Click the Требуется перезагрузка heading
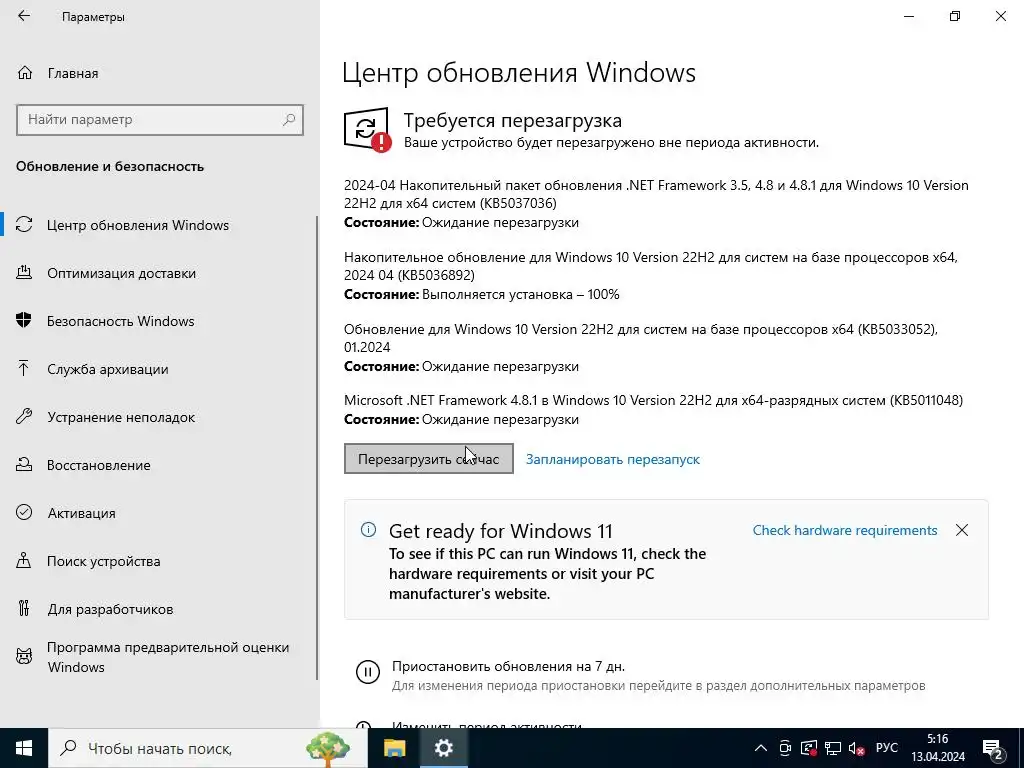Viewport: 1024px width, 768px height. tap(513, 120)
